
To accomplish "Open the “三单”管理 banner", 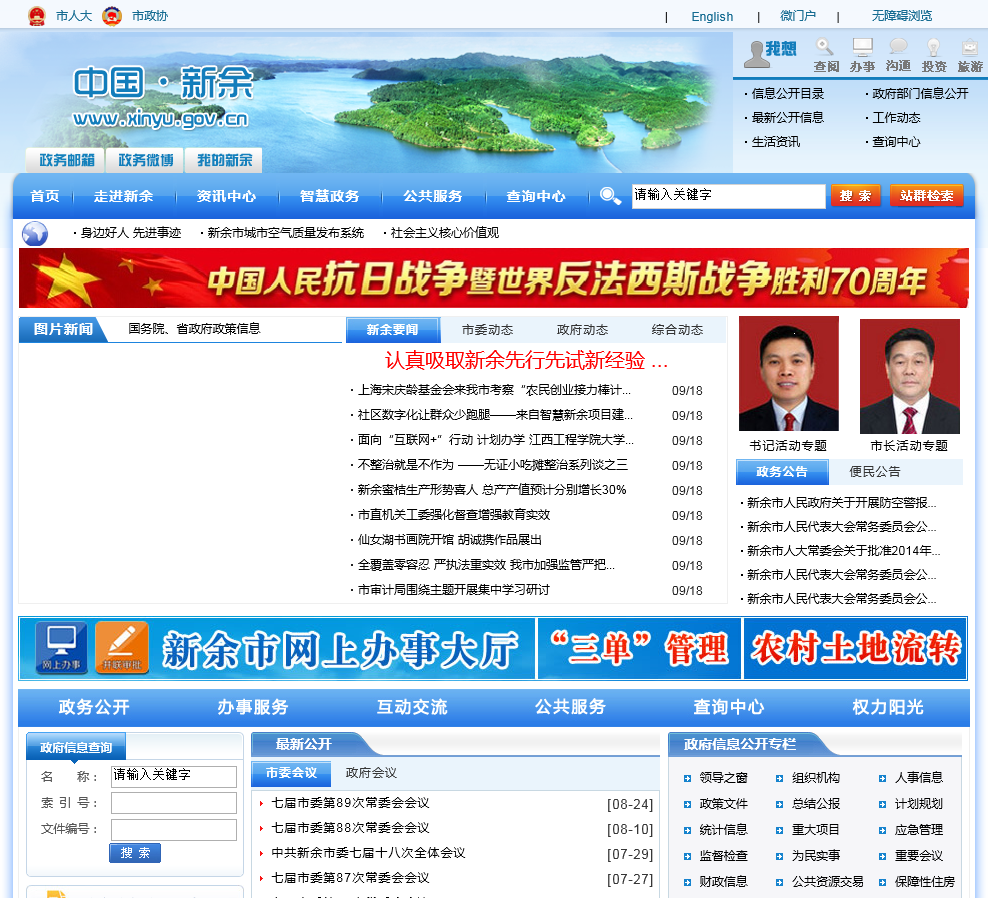I will (x=639, y=648).
